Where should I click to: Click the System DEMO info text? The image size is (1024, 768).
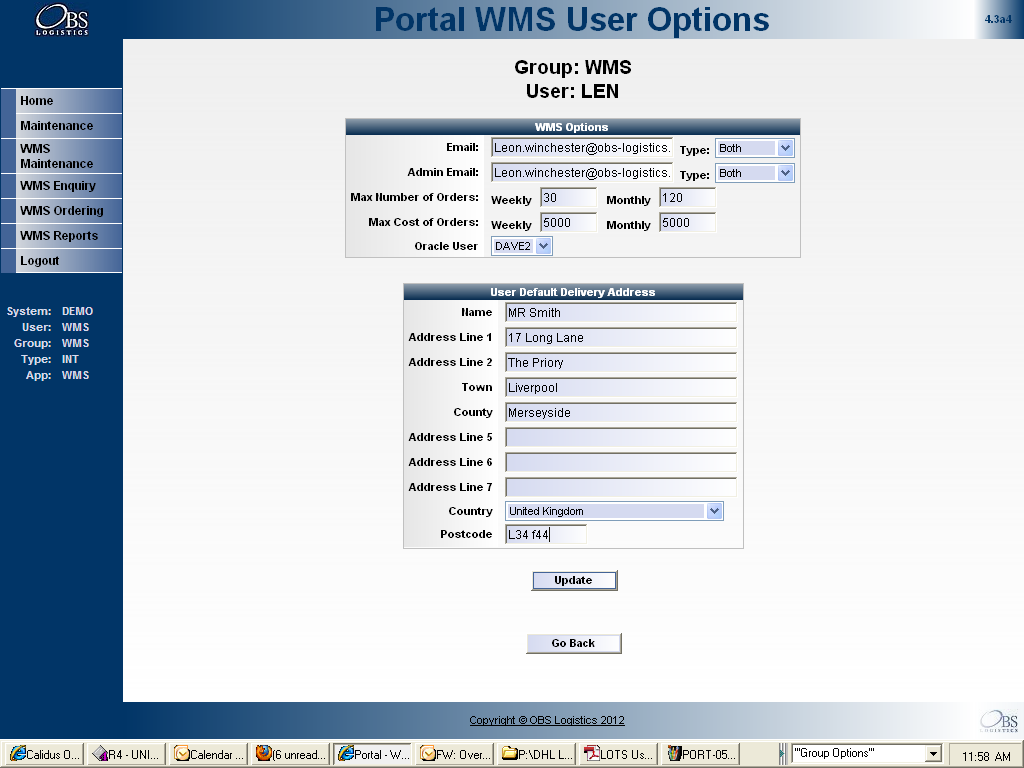[x=50, y=312]
